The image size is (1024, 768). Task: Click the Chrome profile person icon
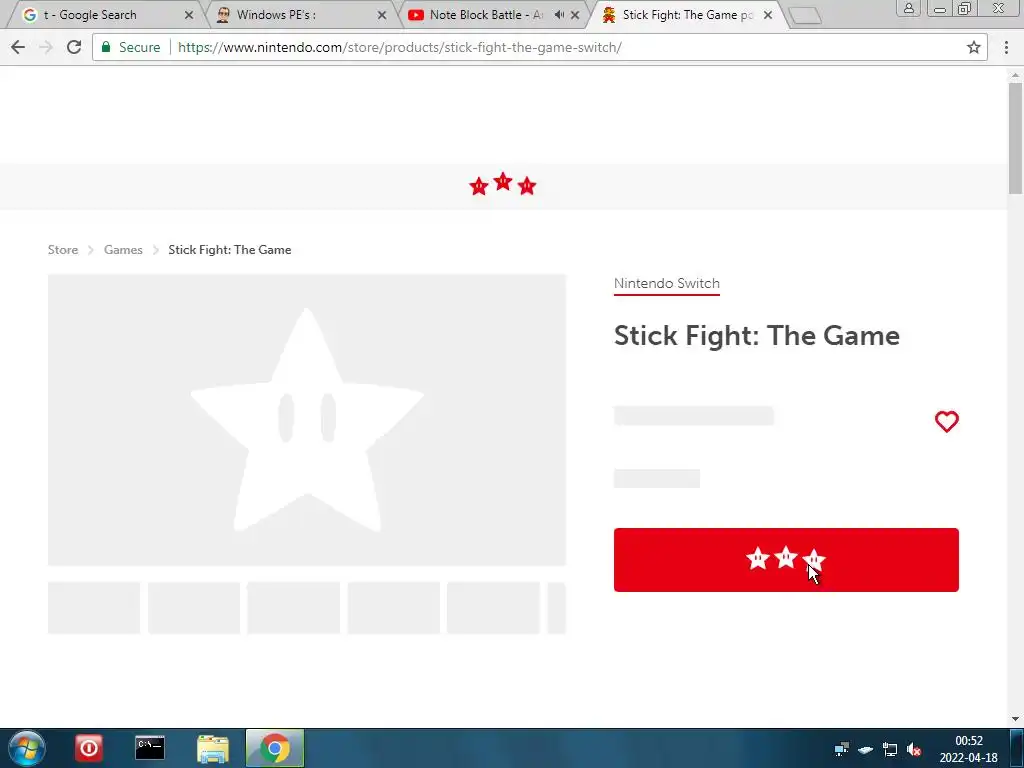908,8
